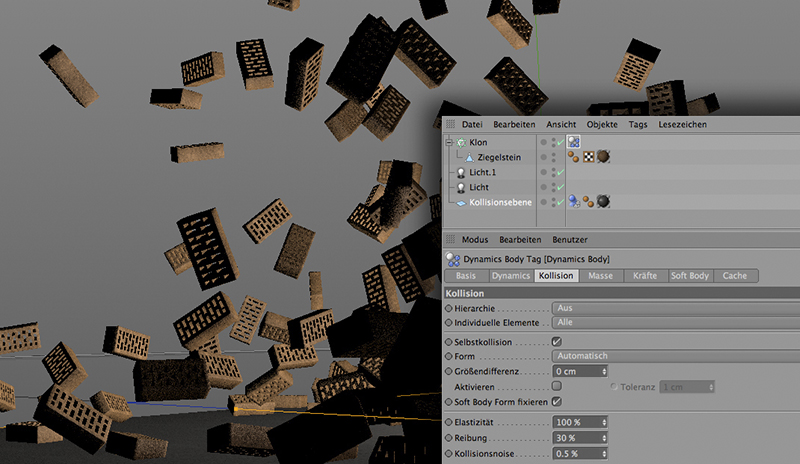800x464 pixels.
Task: Select the checkerboard texture tag on Ziegelstein
Action: (x=589, y=158)
